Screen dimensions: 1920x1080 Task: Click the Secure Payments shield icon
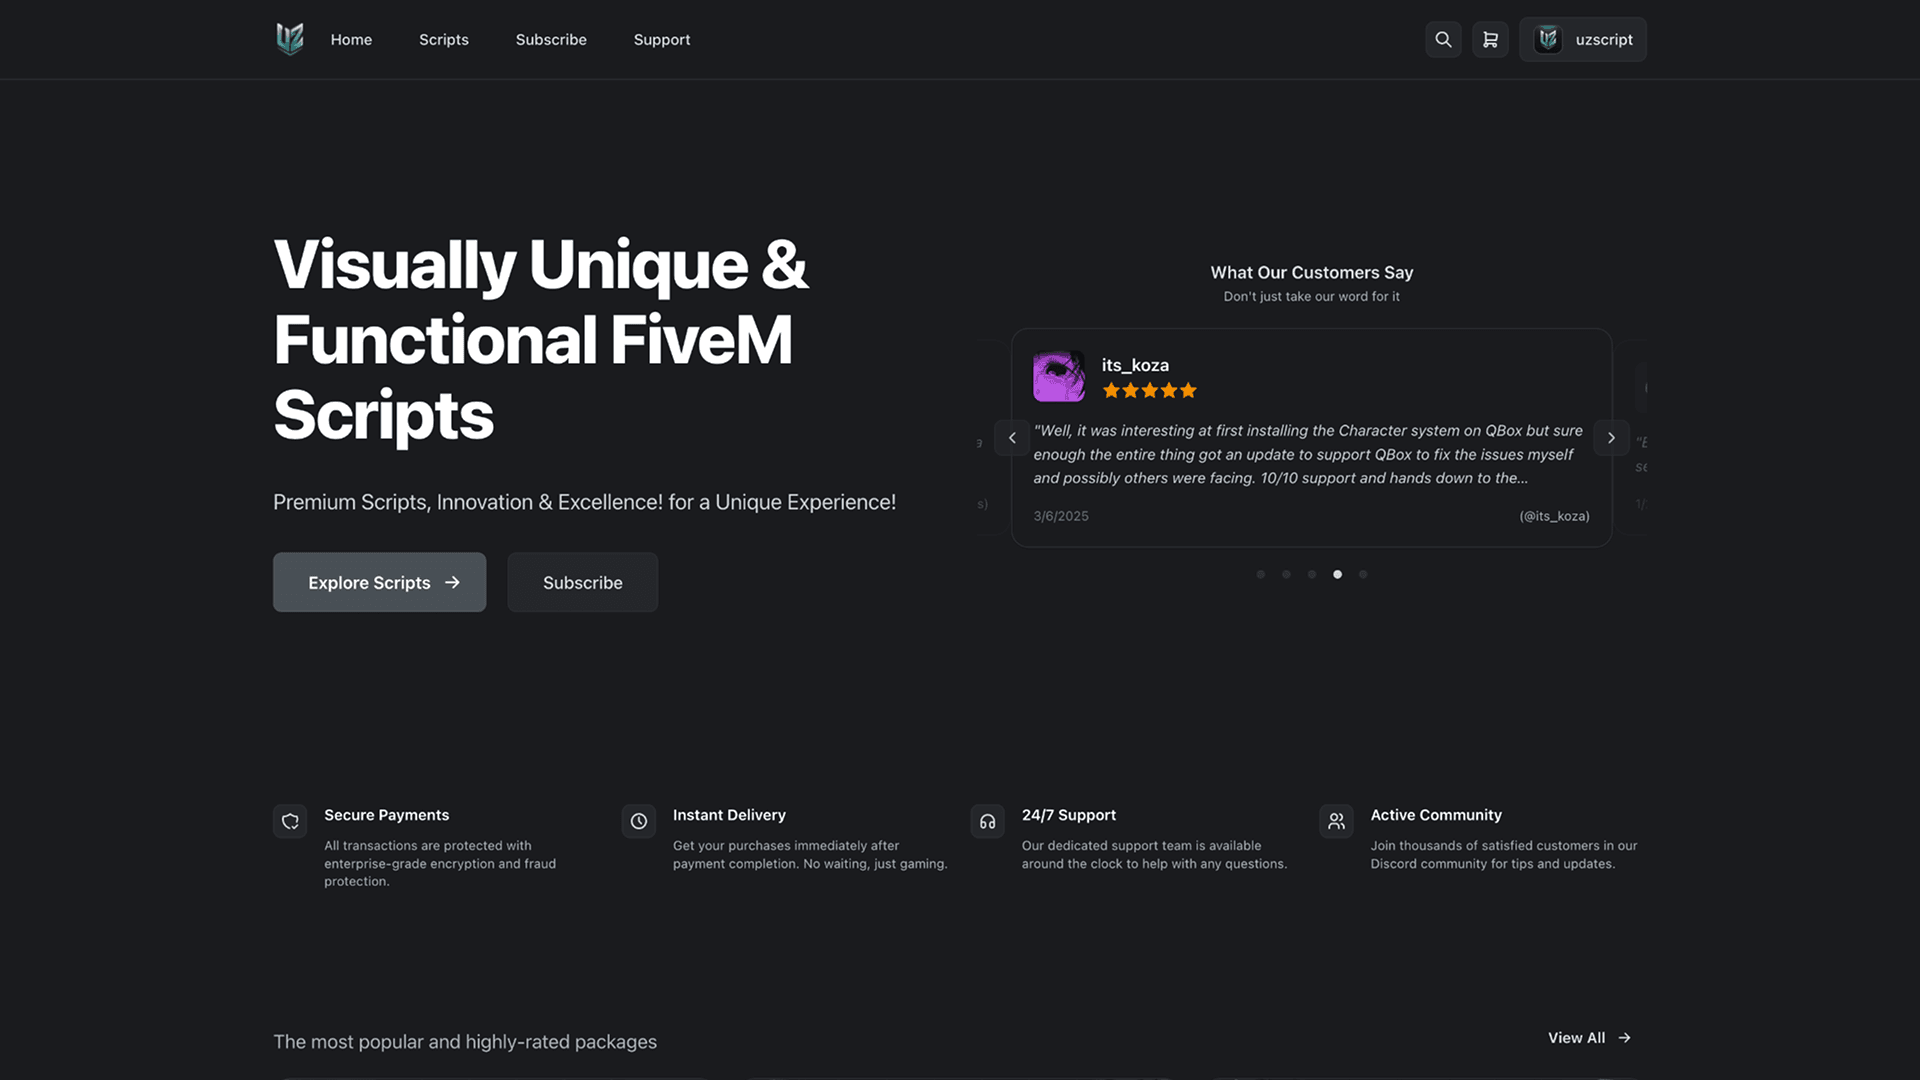pos(290,821)
